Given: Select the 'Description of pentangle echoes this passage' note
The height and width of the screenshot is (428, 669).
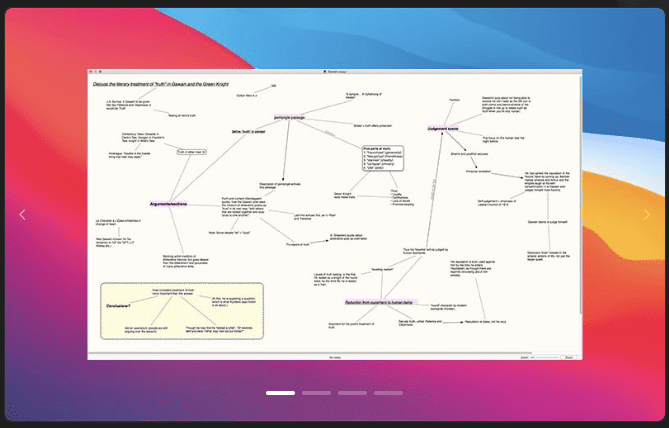Looking at the screenshot, I should pyautogui.click(x=280, y=186).
